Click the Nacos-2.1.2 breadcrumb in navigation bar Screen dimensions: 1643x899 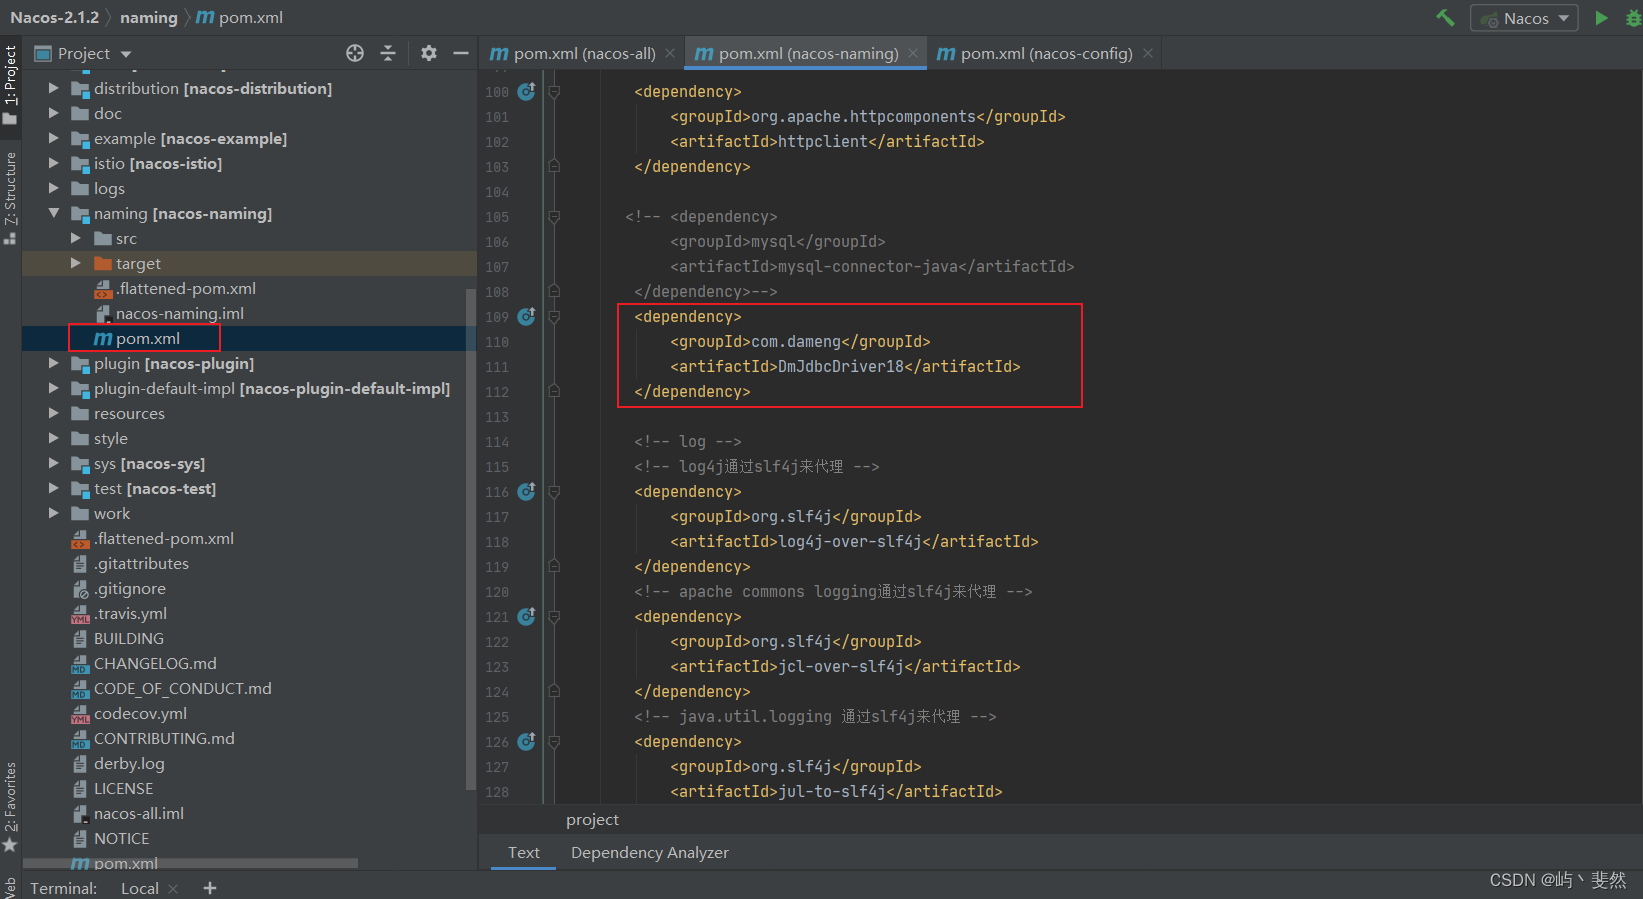55,17
